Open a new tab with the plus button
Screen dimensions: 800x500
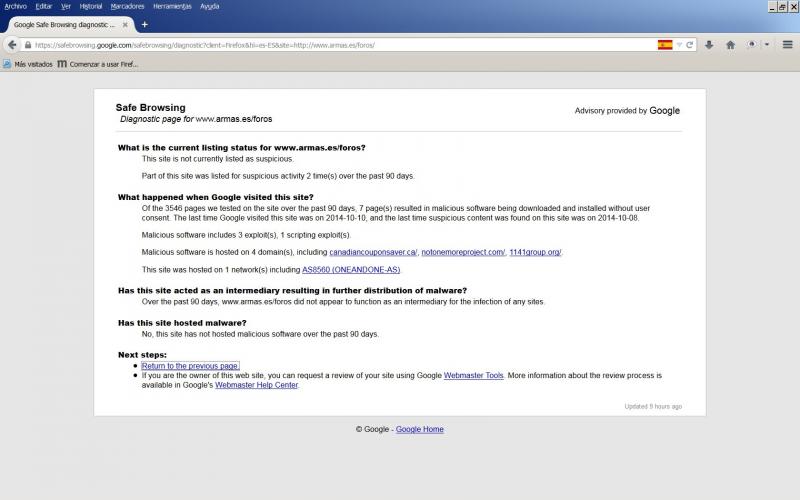(x=144, y=24)
